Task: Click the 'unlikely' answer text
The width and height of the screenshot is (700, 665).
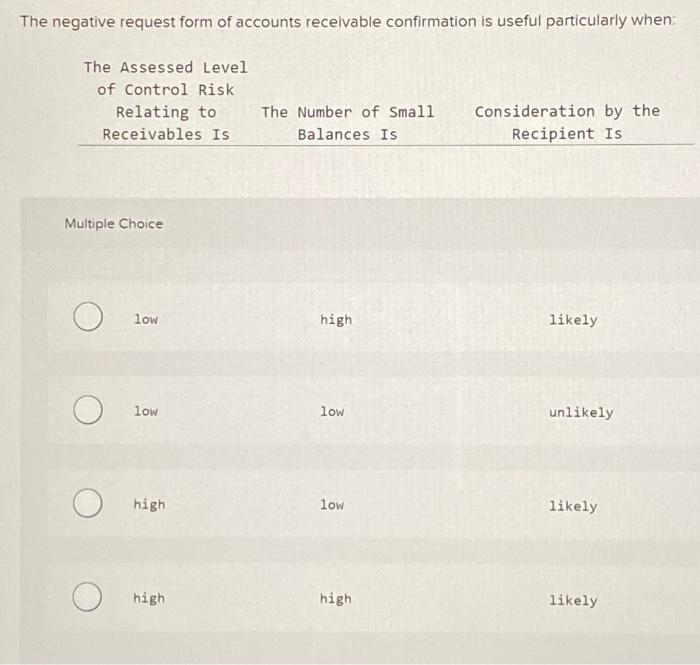Action: coord(581,412)
